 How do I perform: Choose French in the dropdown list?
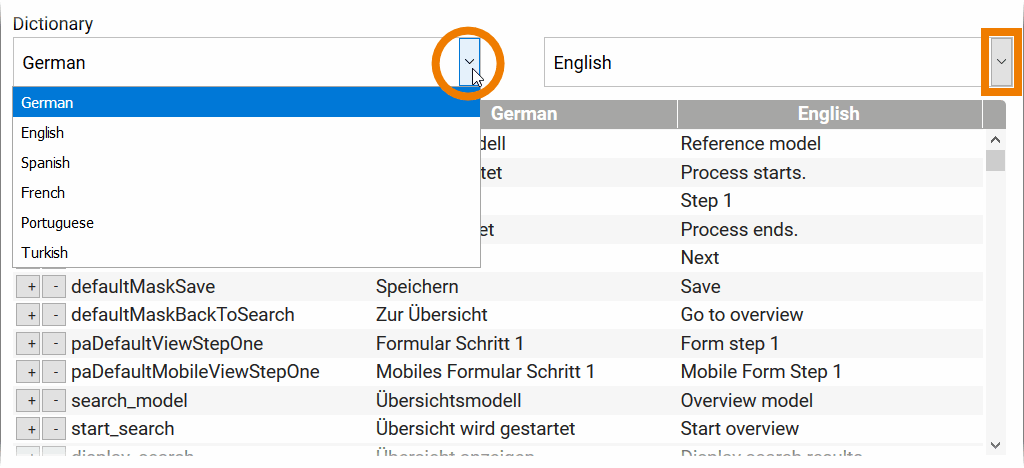[x=43, y=193]
